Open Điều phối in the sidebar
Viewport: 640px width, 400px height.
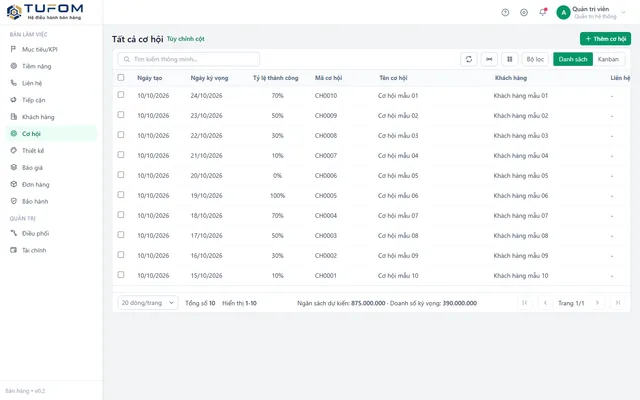(x=51, y=233)
